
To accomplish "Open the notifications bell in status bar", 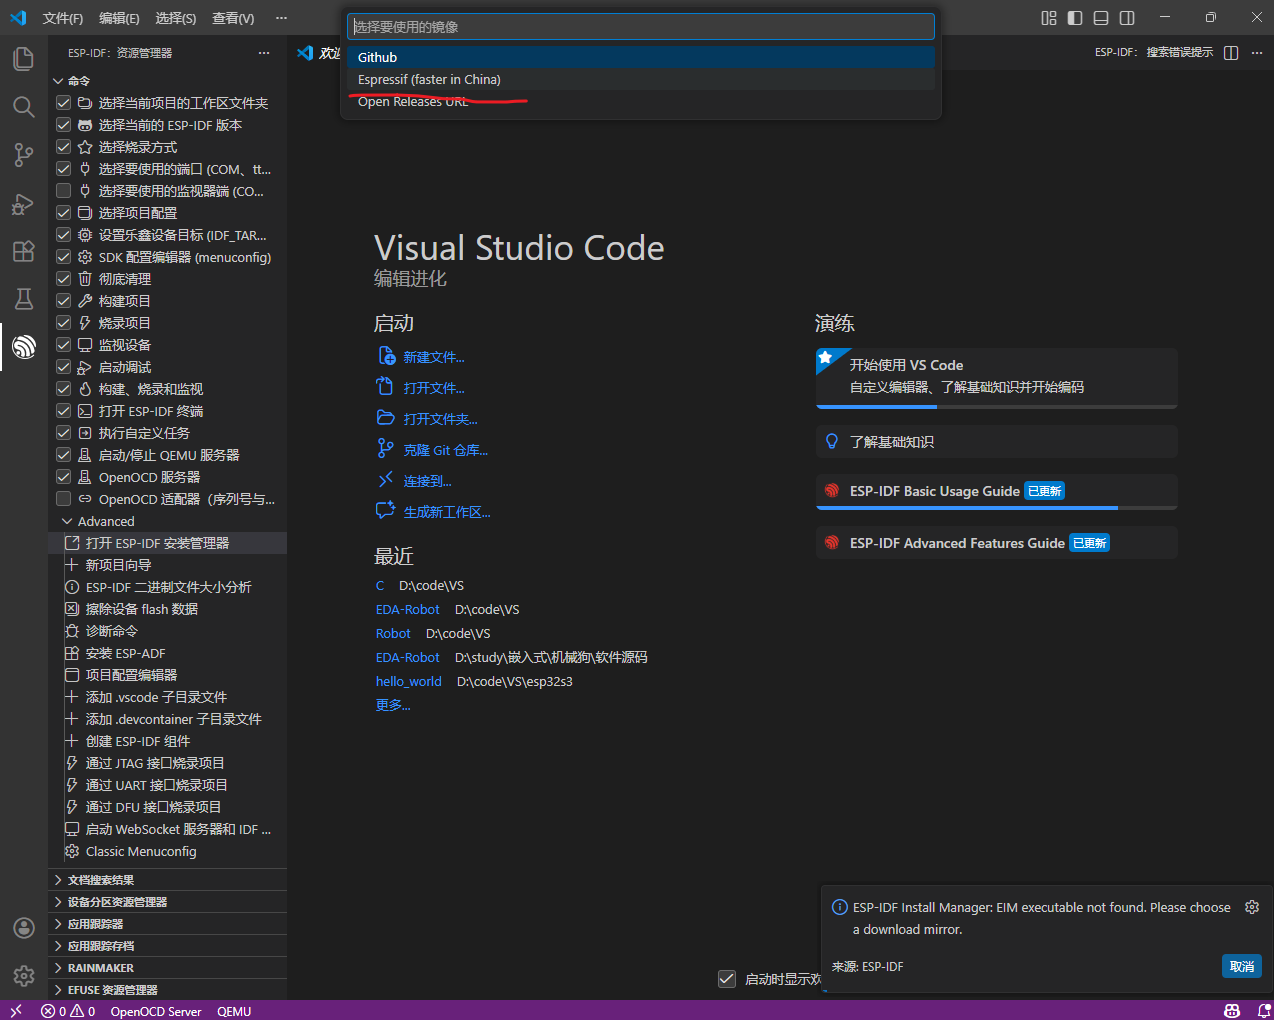I will click(x=1263, y=1011).
